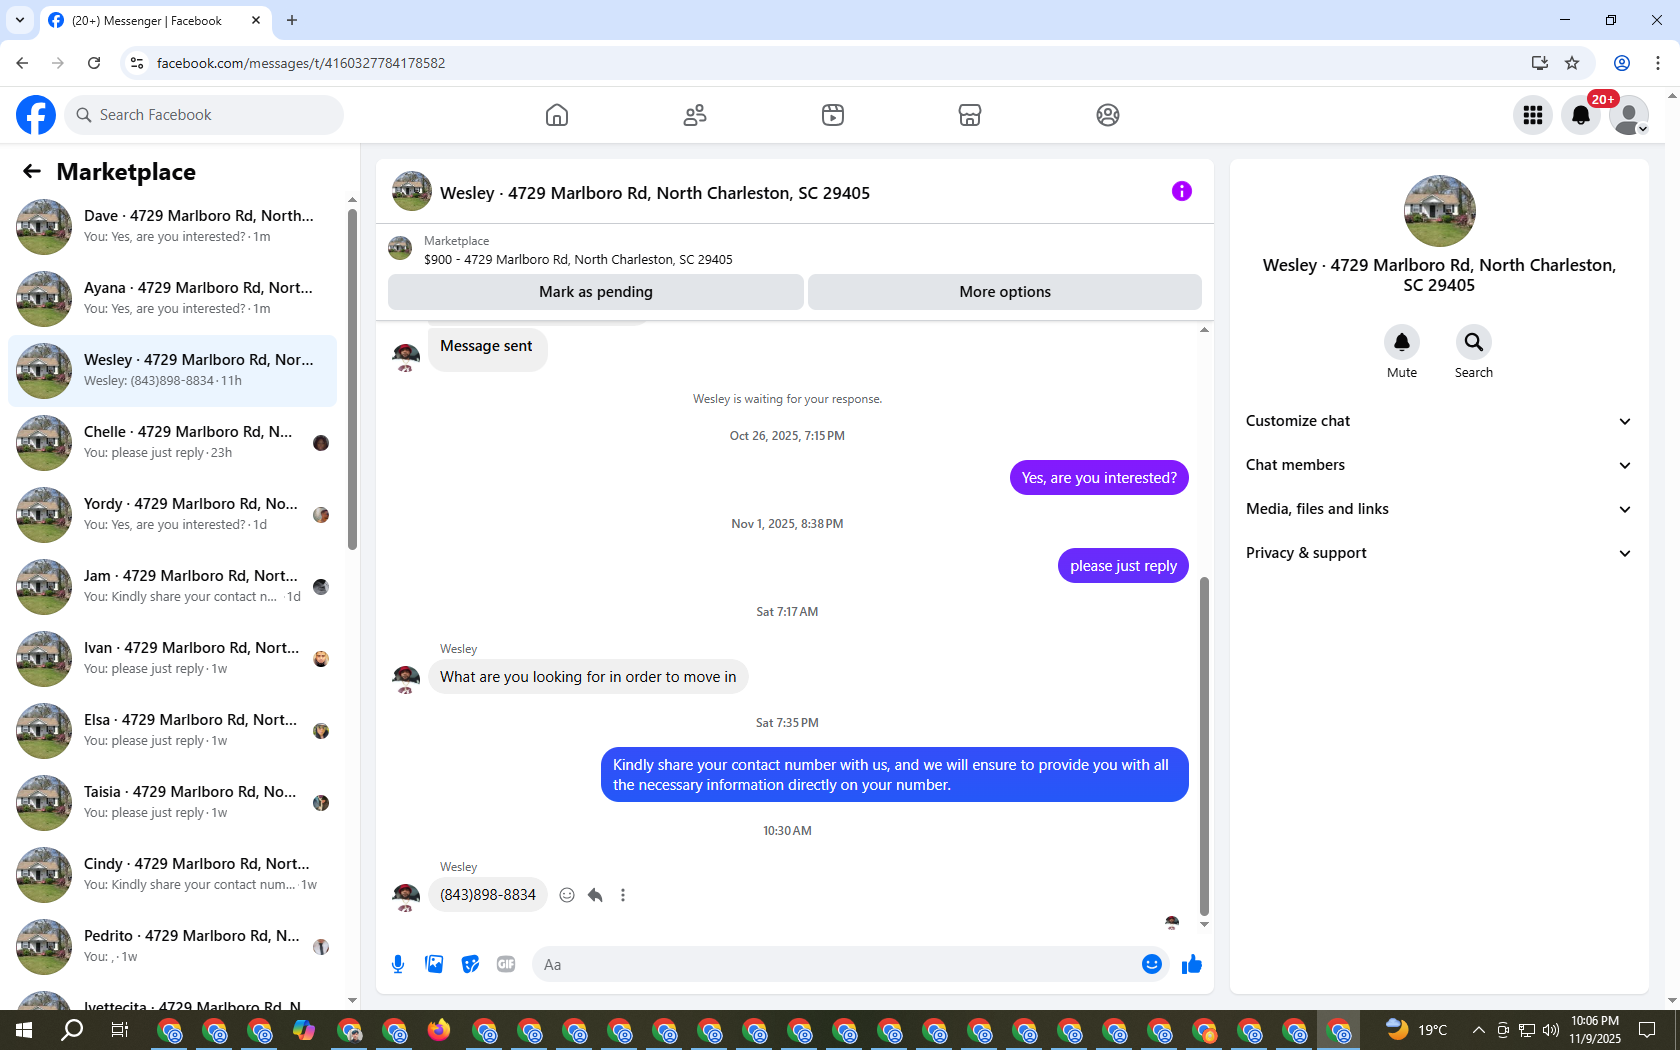Click the chat list scrollbar
The height and width of the screenshot is (1050, 1680).
click(x=352, y=380)
